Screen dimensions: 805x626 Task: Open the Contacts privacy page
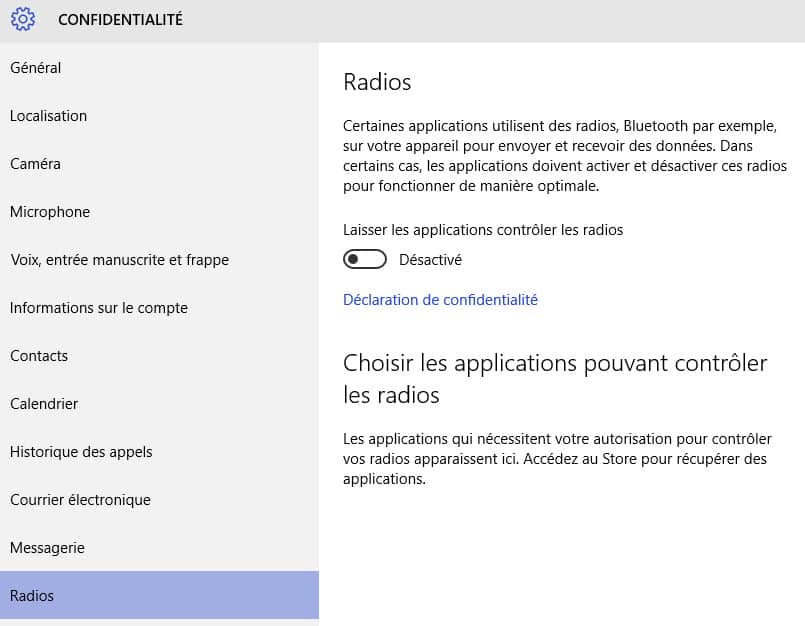159,356
